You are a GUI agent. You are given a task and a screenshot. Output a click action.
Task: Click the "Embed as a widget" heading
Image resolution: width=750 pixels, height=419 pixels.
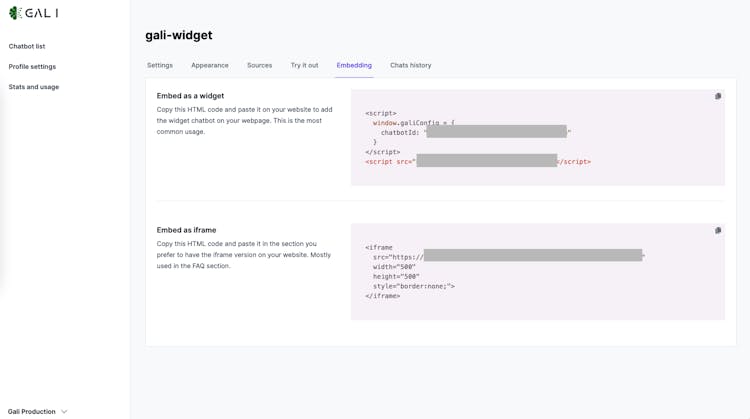pyautogui.click(x=190, y=96)
